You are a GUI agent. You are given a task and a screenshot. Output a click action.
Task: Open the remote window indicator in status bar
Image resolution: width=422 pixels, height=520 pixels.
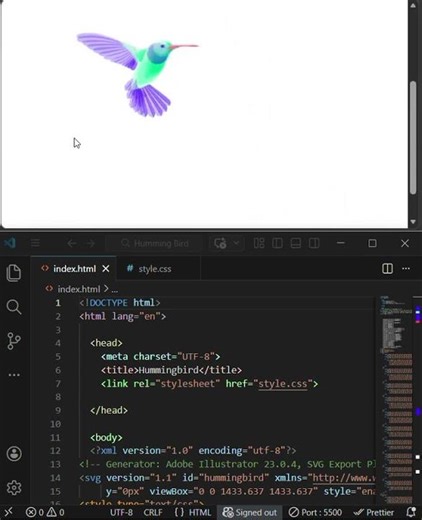click(x=9, y=512)
